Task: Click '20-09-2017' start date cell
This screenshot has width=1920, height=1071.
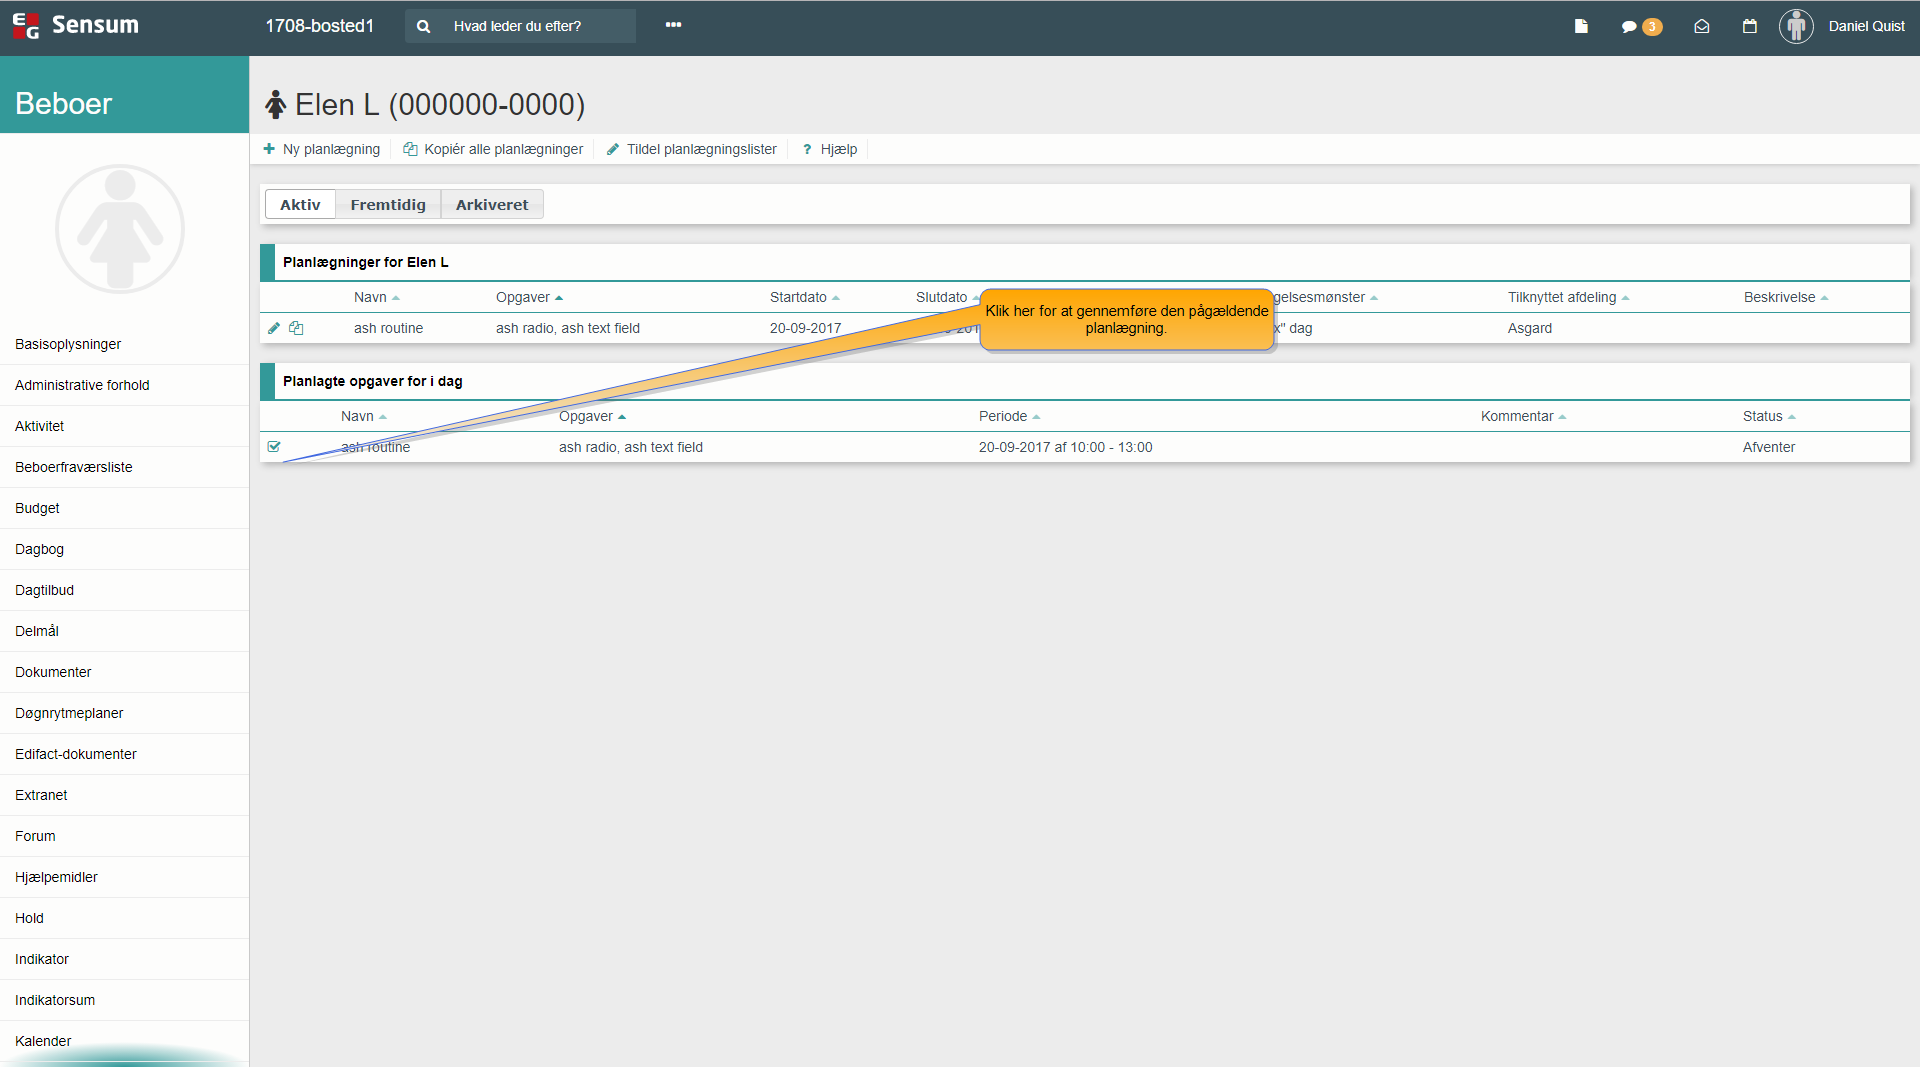Action: [805, 328]
